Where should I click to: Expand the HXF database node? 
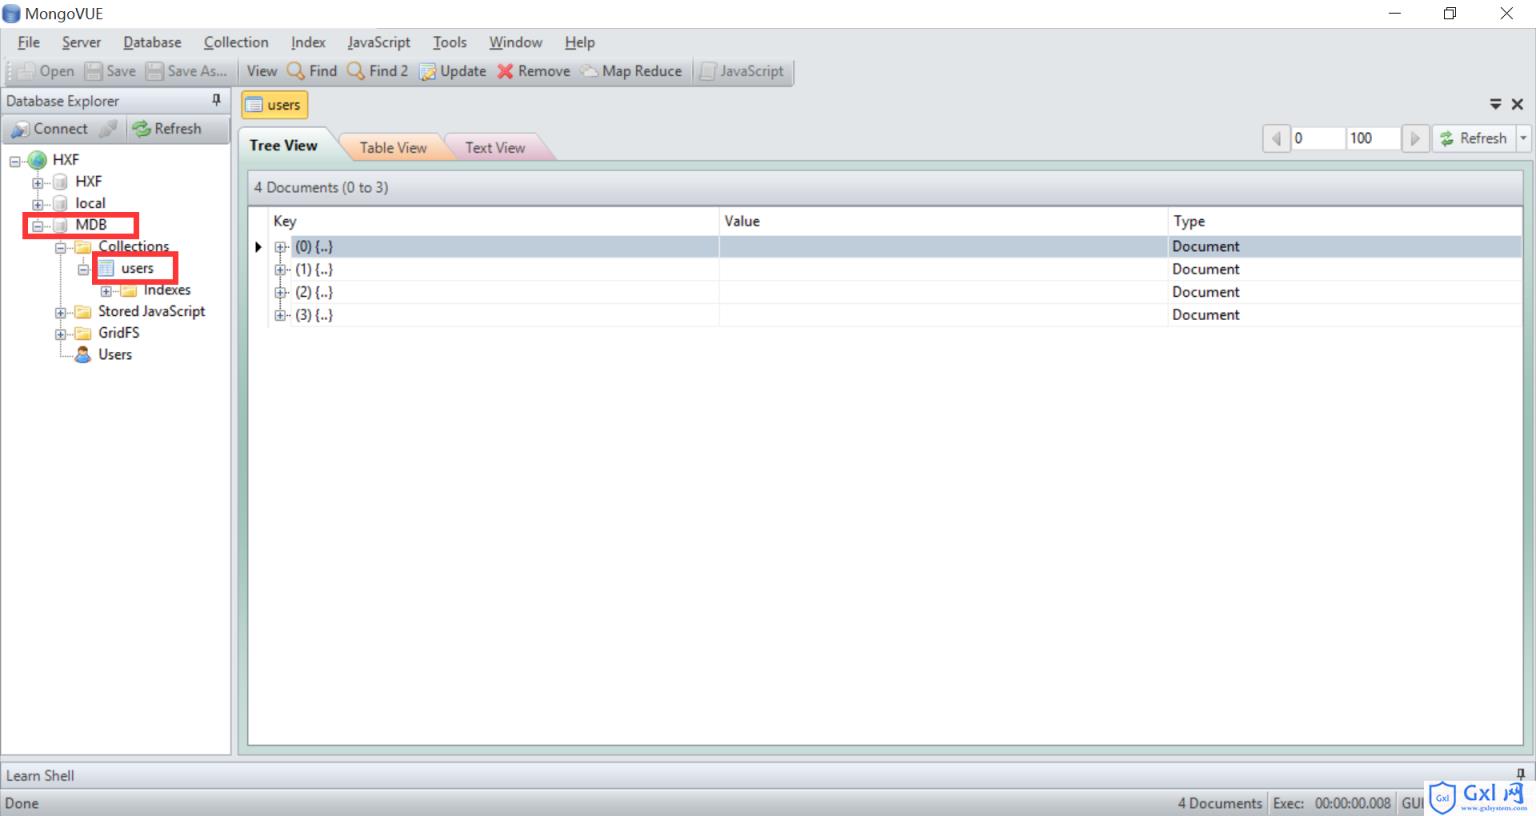pyautogui.click(x=38, y=183)
